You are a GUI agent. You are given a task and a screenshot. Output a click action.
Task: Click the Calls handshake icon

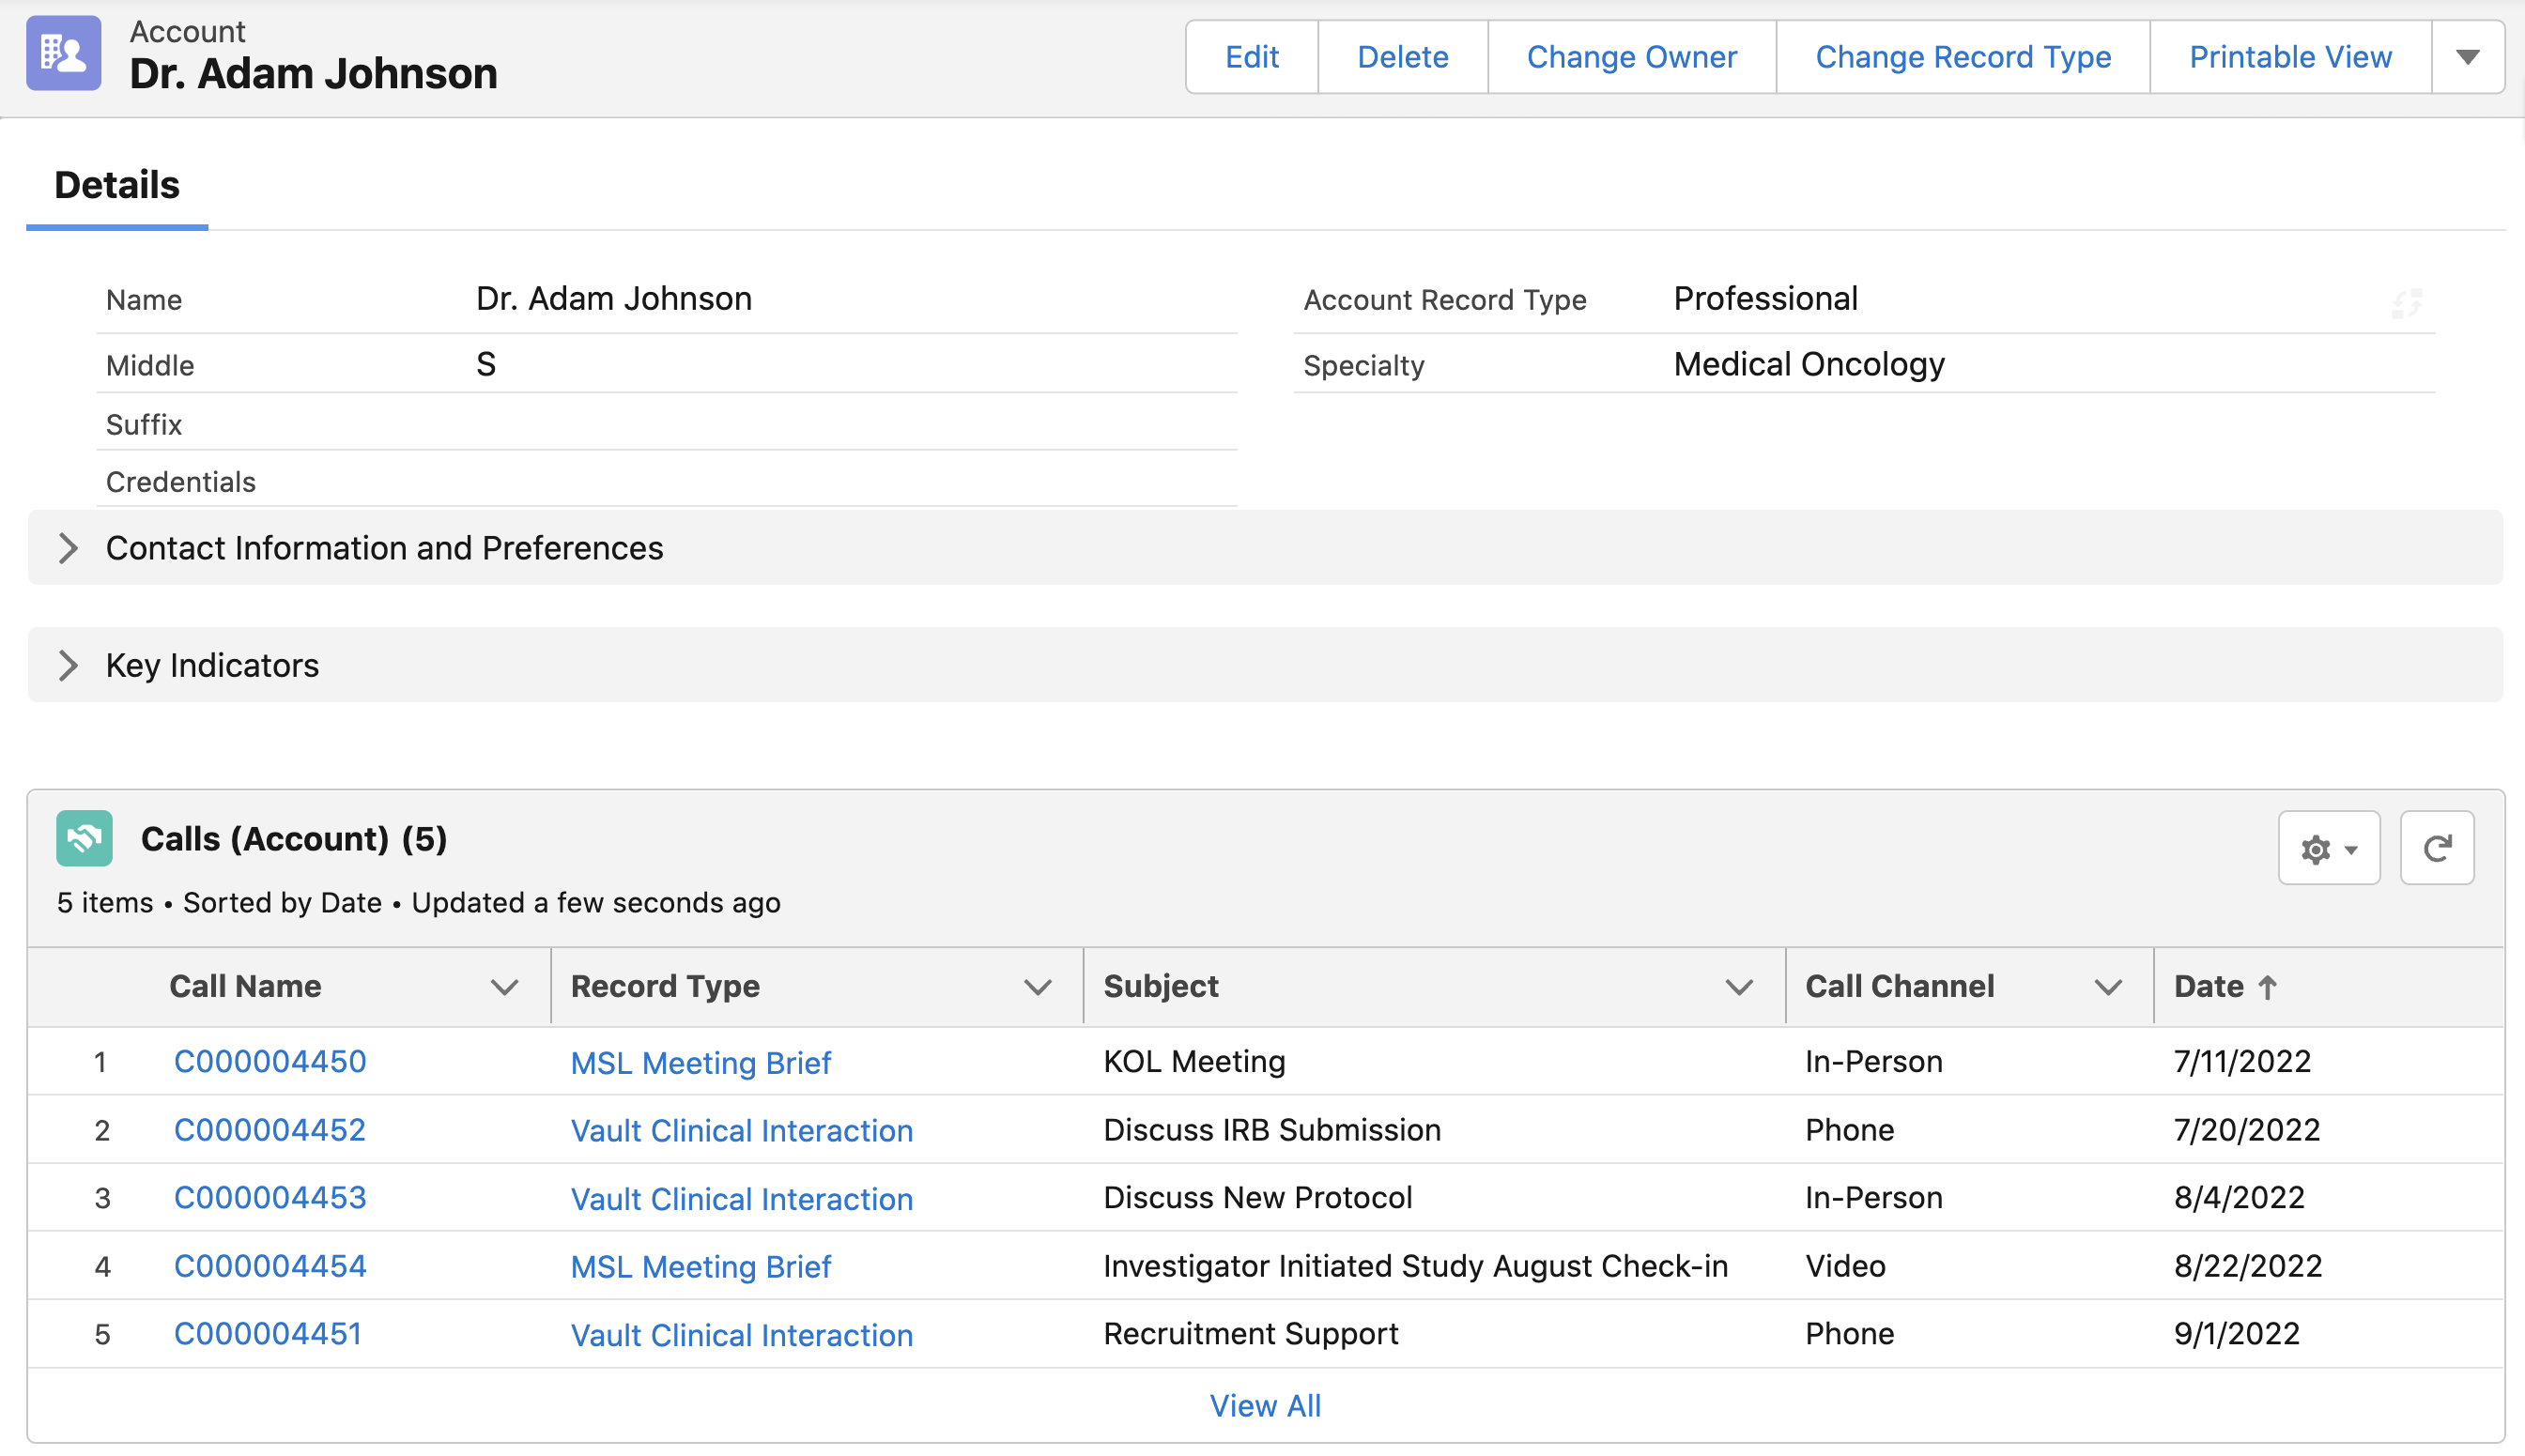[84, 838]
